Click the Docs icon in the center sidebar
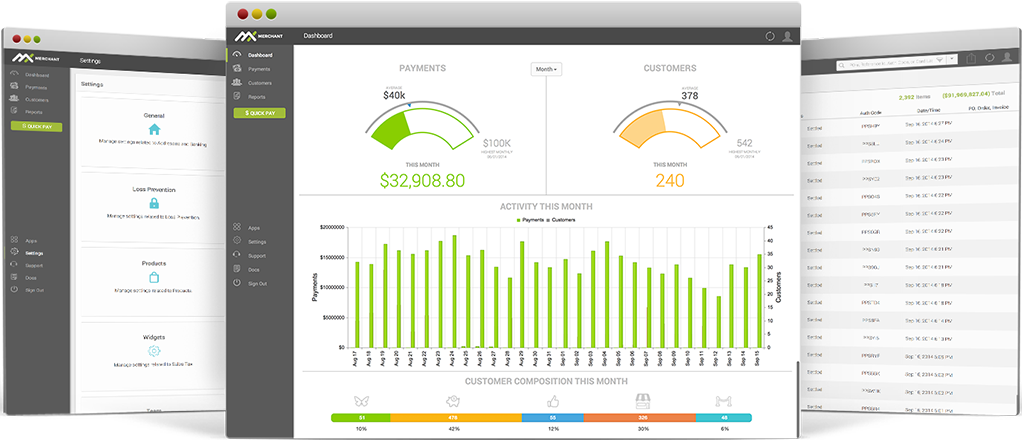 (x=237, y=269)
